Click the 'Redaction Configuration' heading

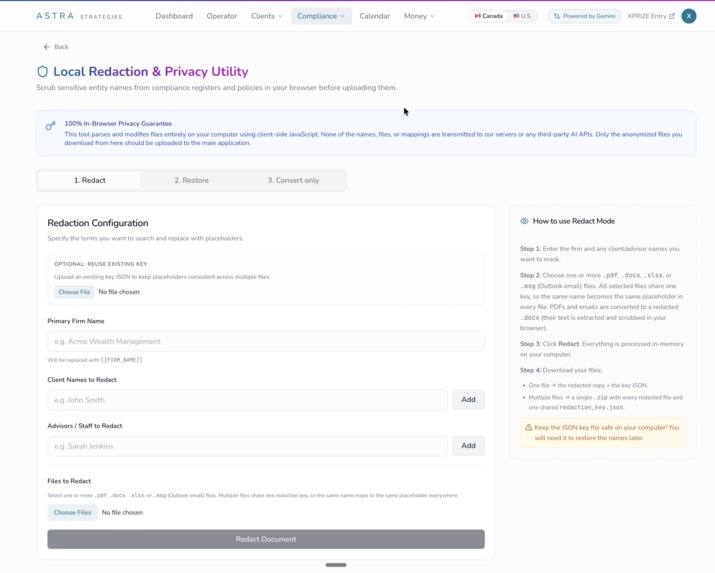98,223
